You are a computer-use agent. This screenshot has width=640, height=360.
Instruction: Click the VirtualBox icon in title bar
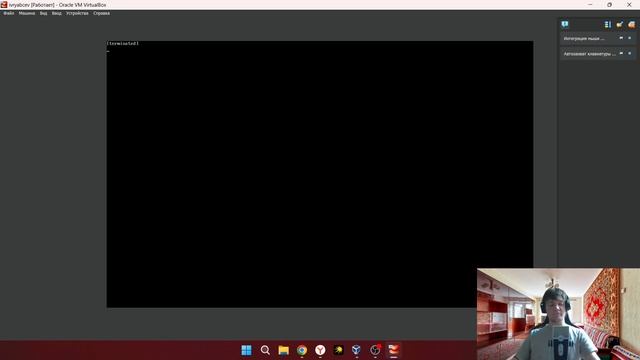[x=4, y=4]
